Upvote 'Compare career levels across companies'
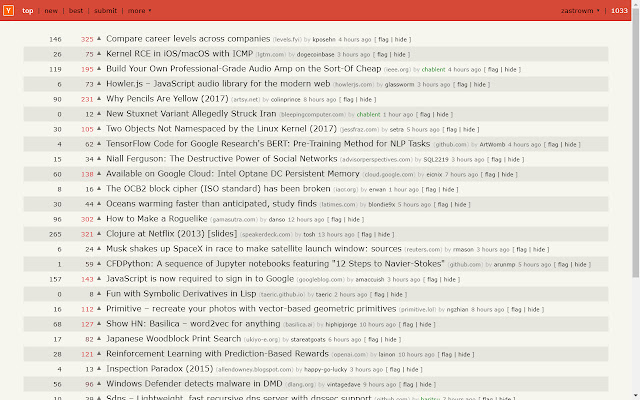 pos(99,38)
